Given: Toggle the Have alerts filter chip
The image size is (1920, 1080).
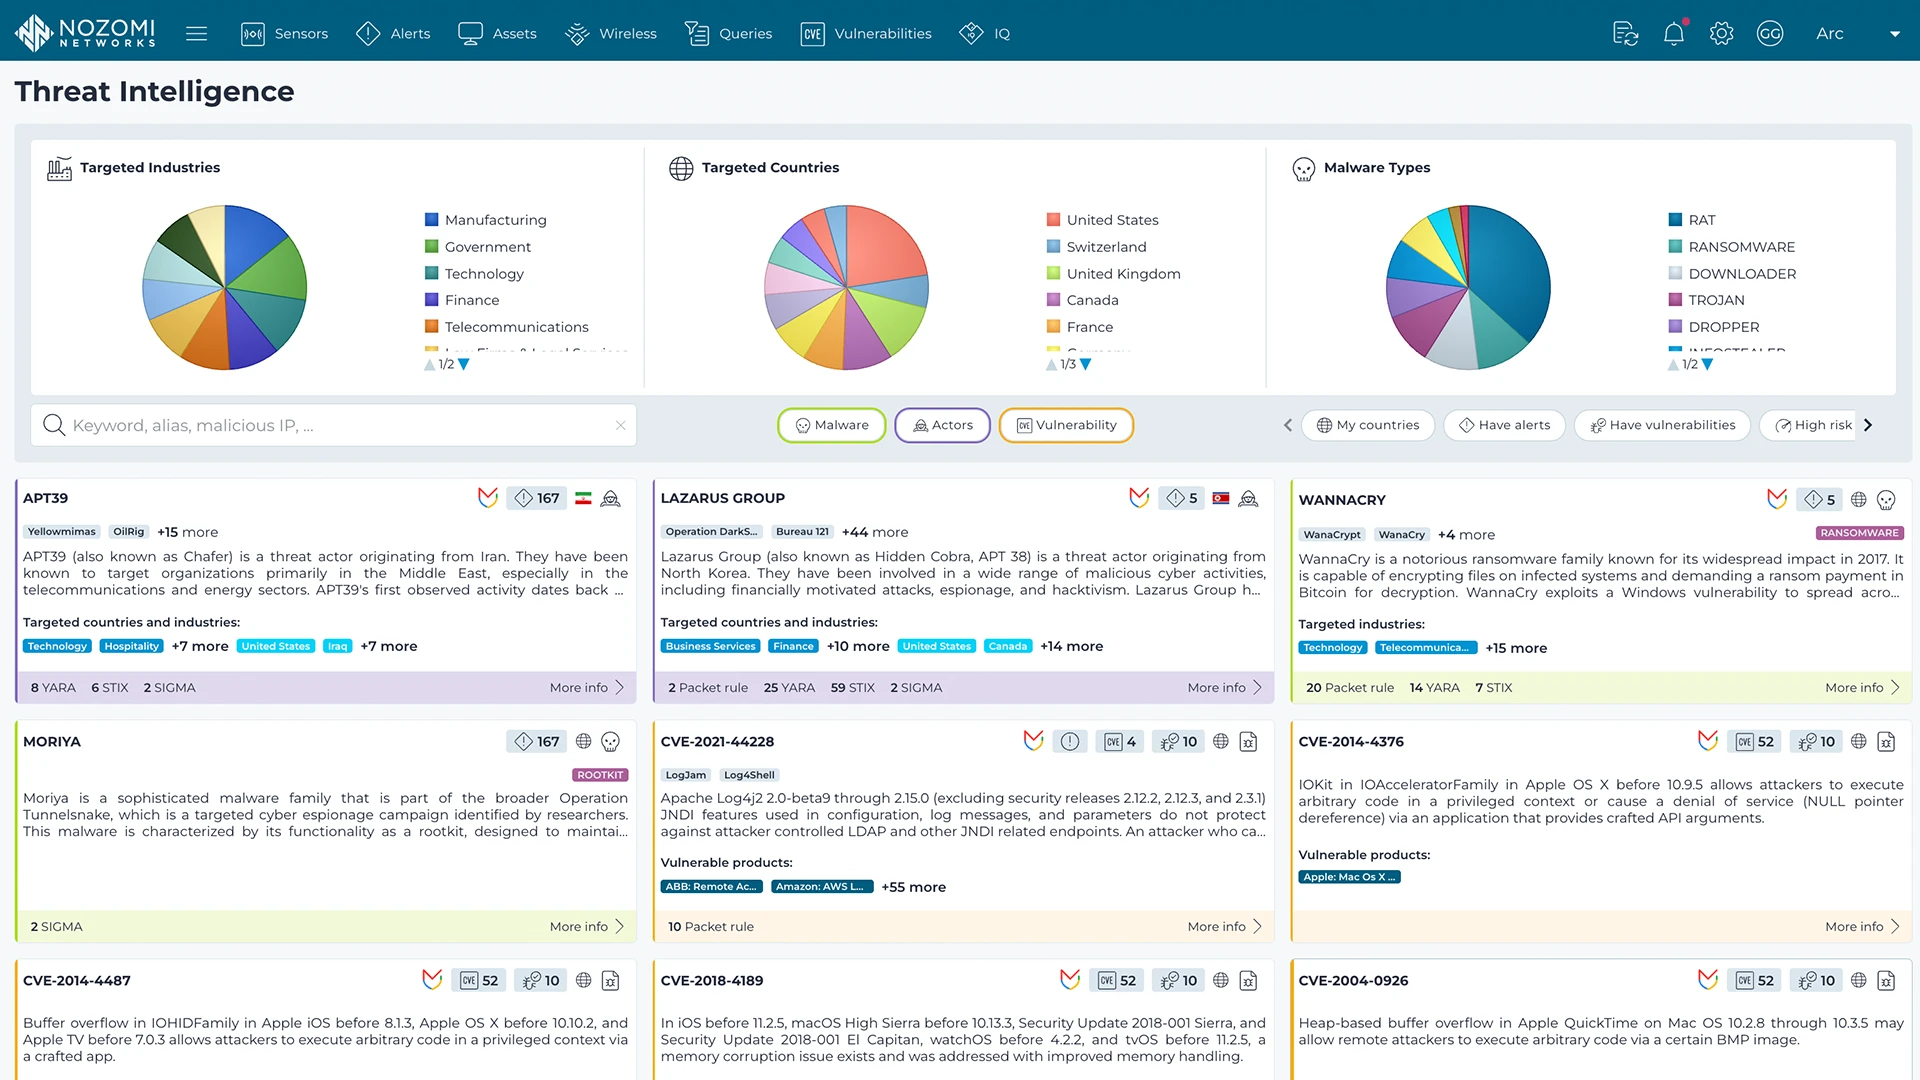Looking at the screenshot, I should click(x=1504, y=425).
